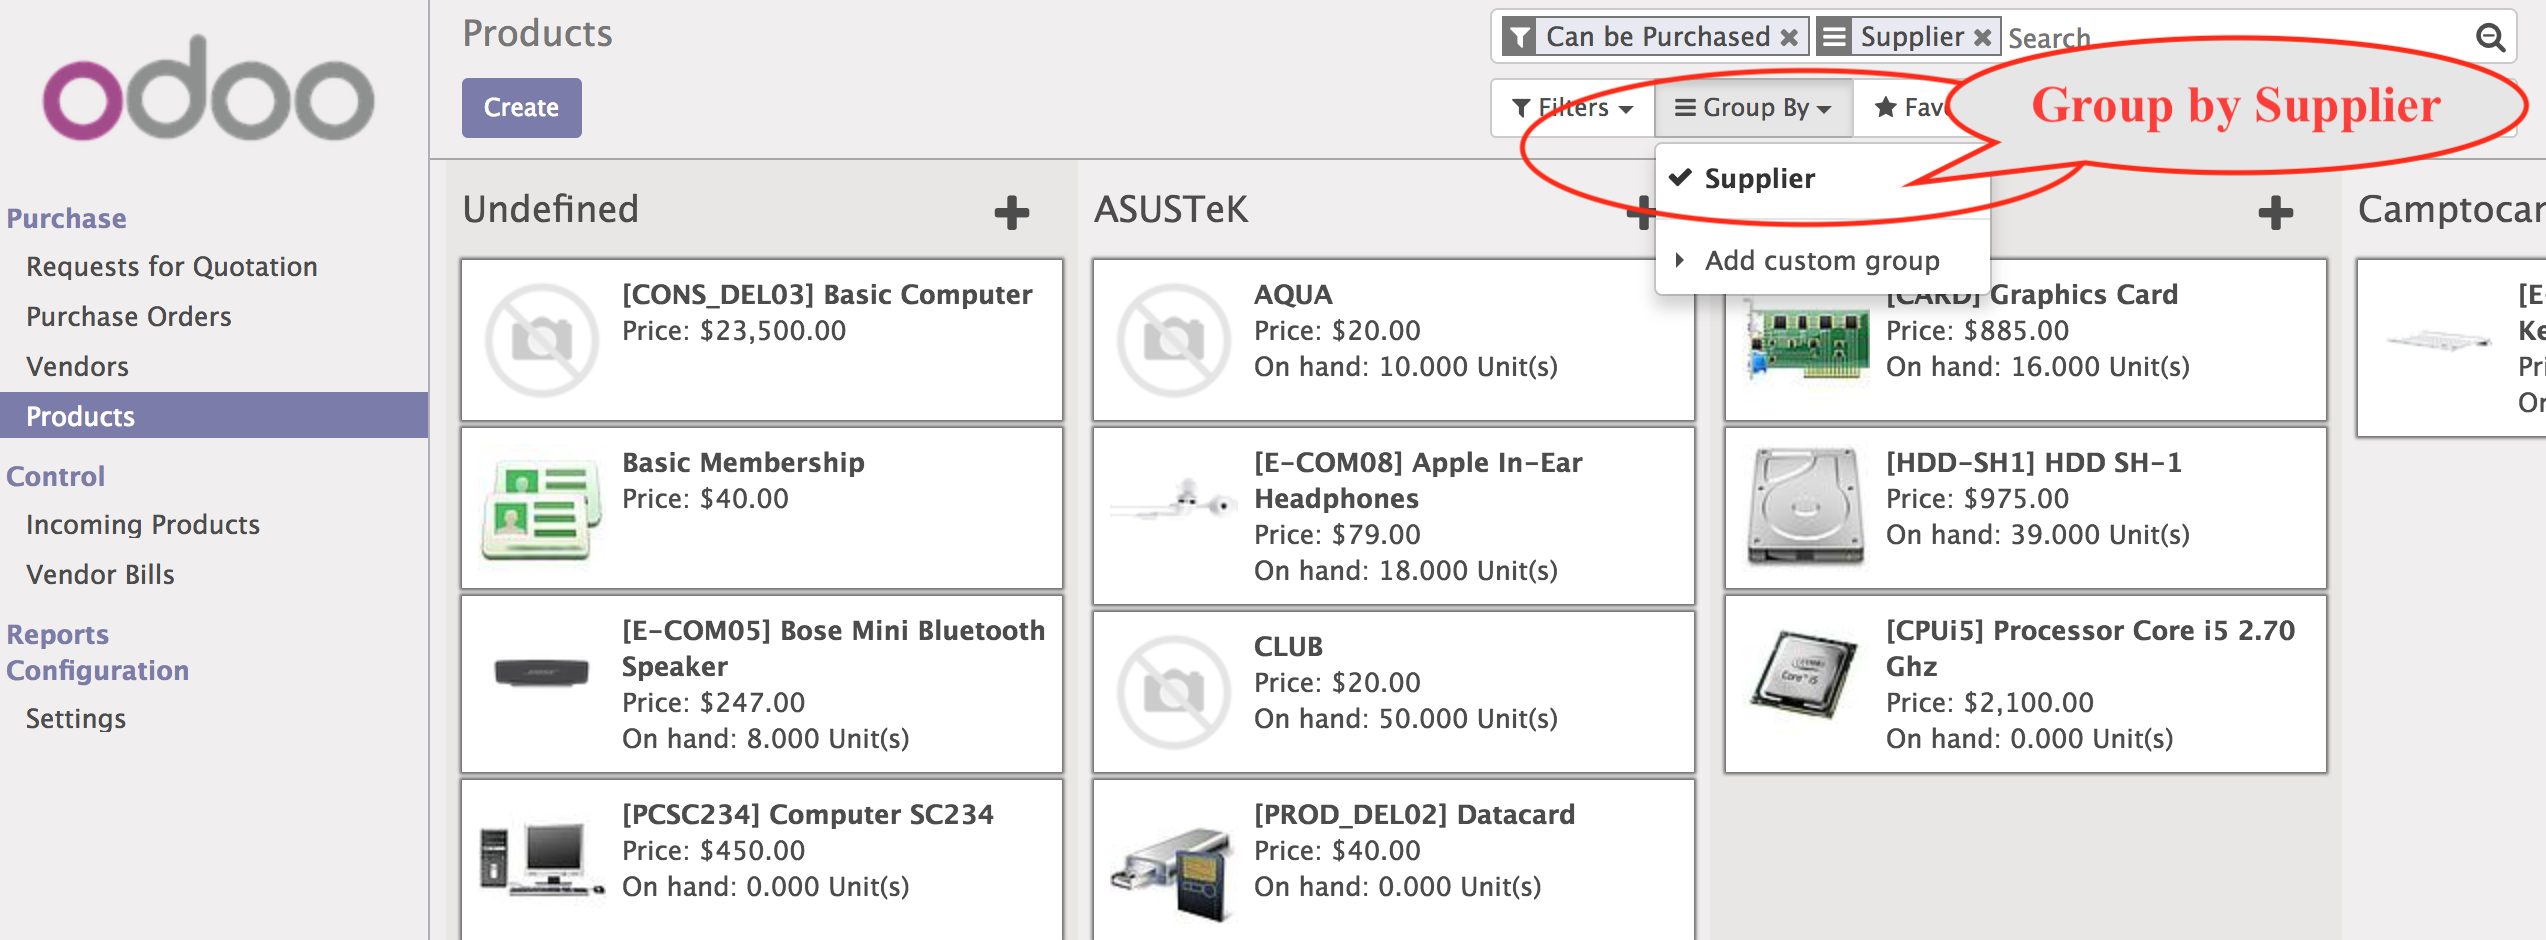Click the Products breadcrumb title

pos(537,34)
